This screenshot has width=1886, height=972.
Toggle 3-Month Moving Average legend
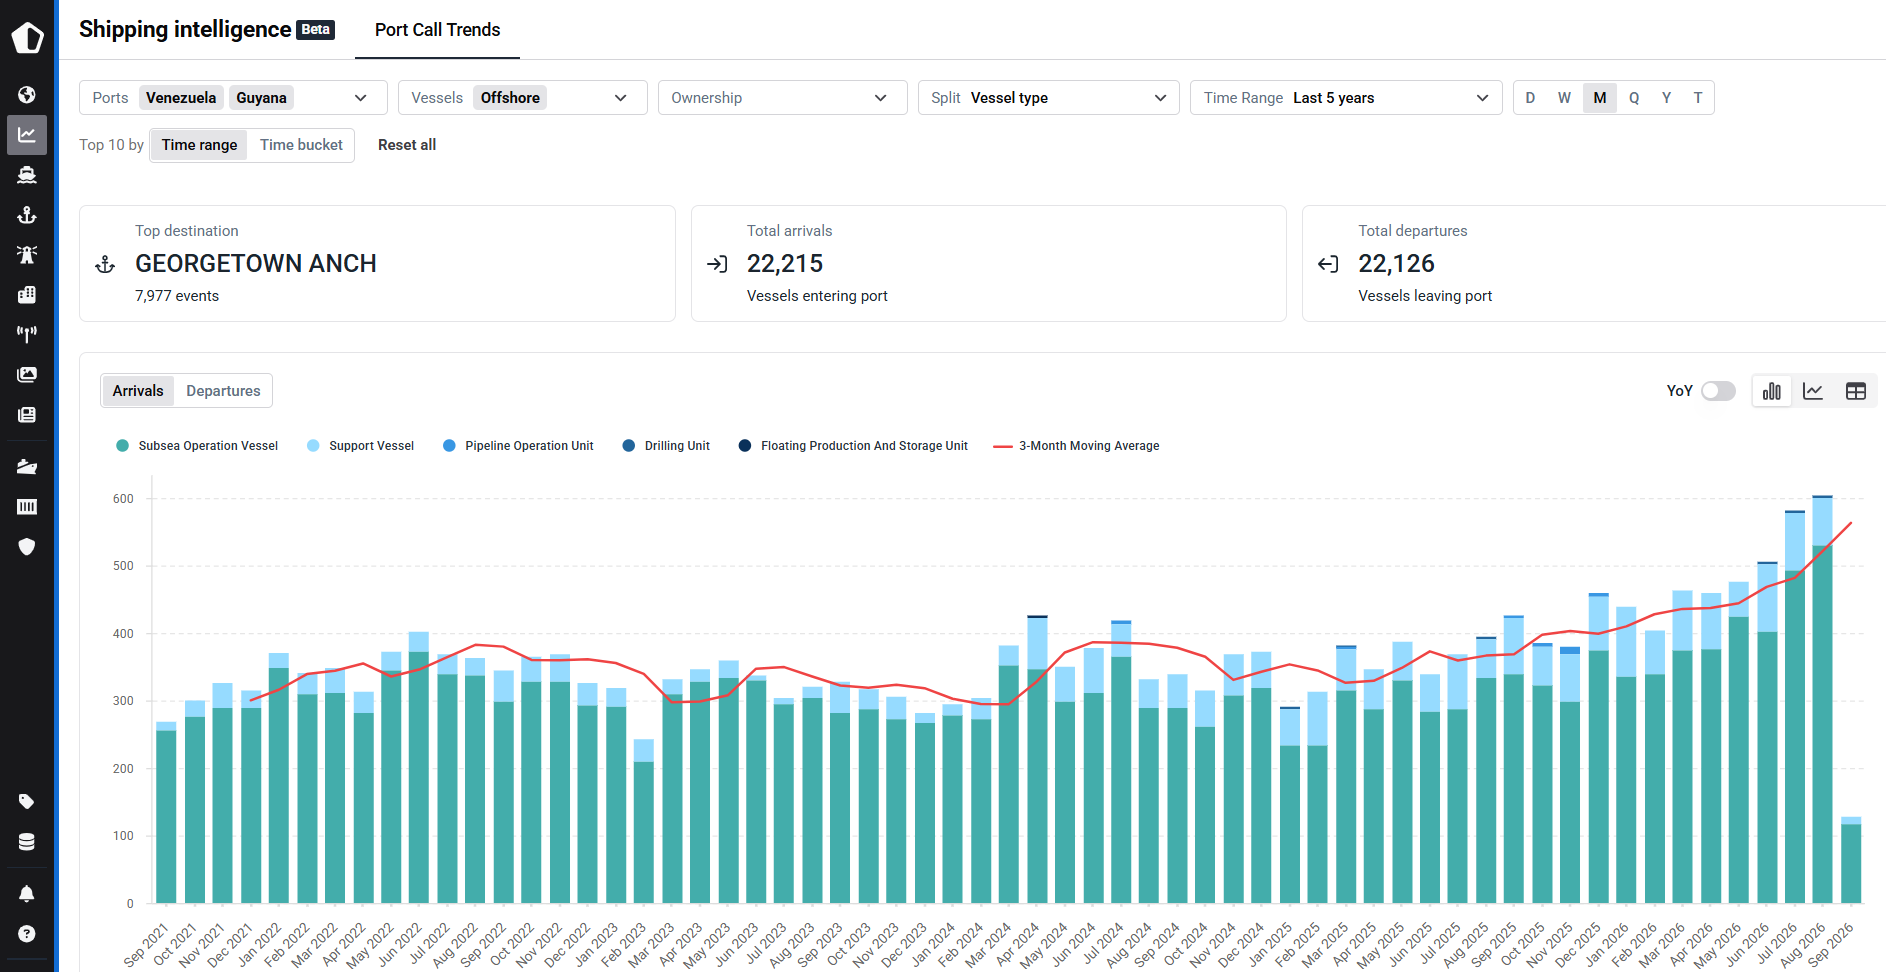pos(1076,446)
